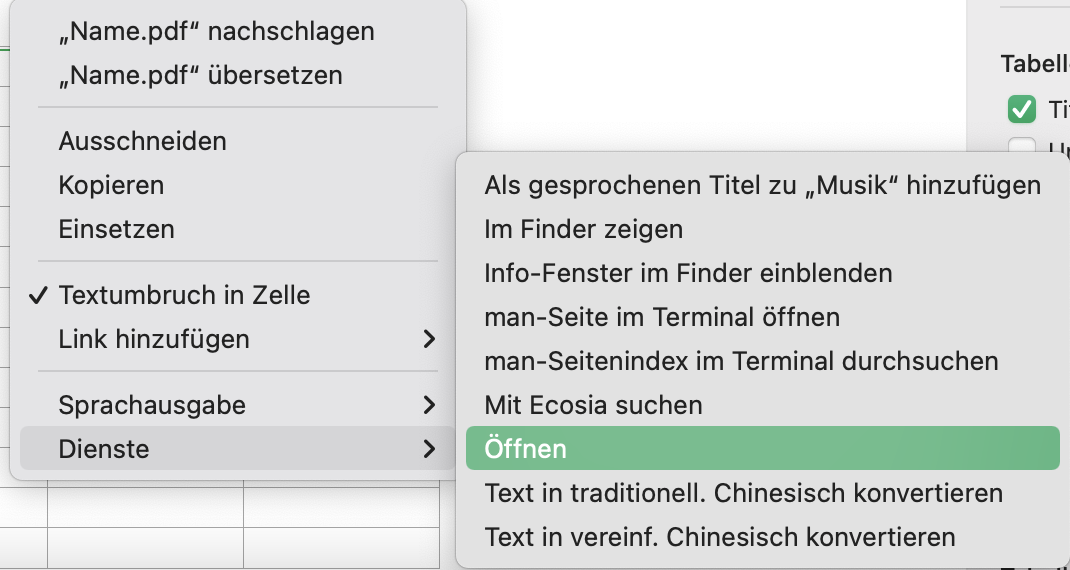Image resolution: width=1070 pixels, height=570 pixels.
Task: Convert text to simplified Chinese (vereinf.)
Action: pyautogui.click(x=719, y=537)
